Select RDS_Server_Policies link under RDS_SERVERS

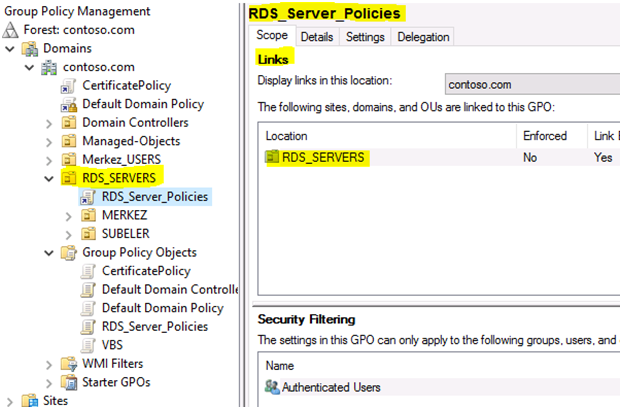pos(155,197)
